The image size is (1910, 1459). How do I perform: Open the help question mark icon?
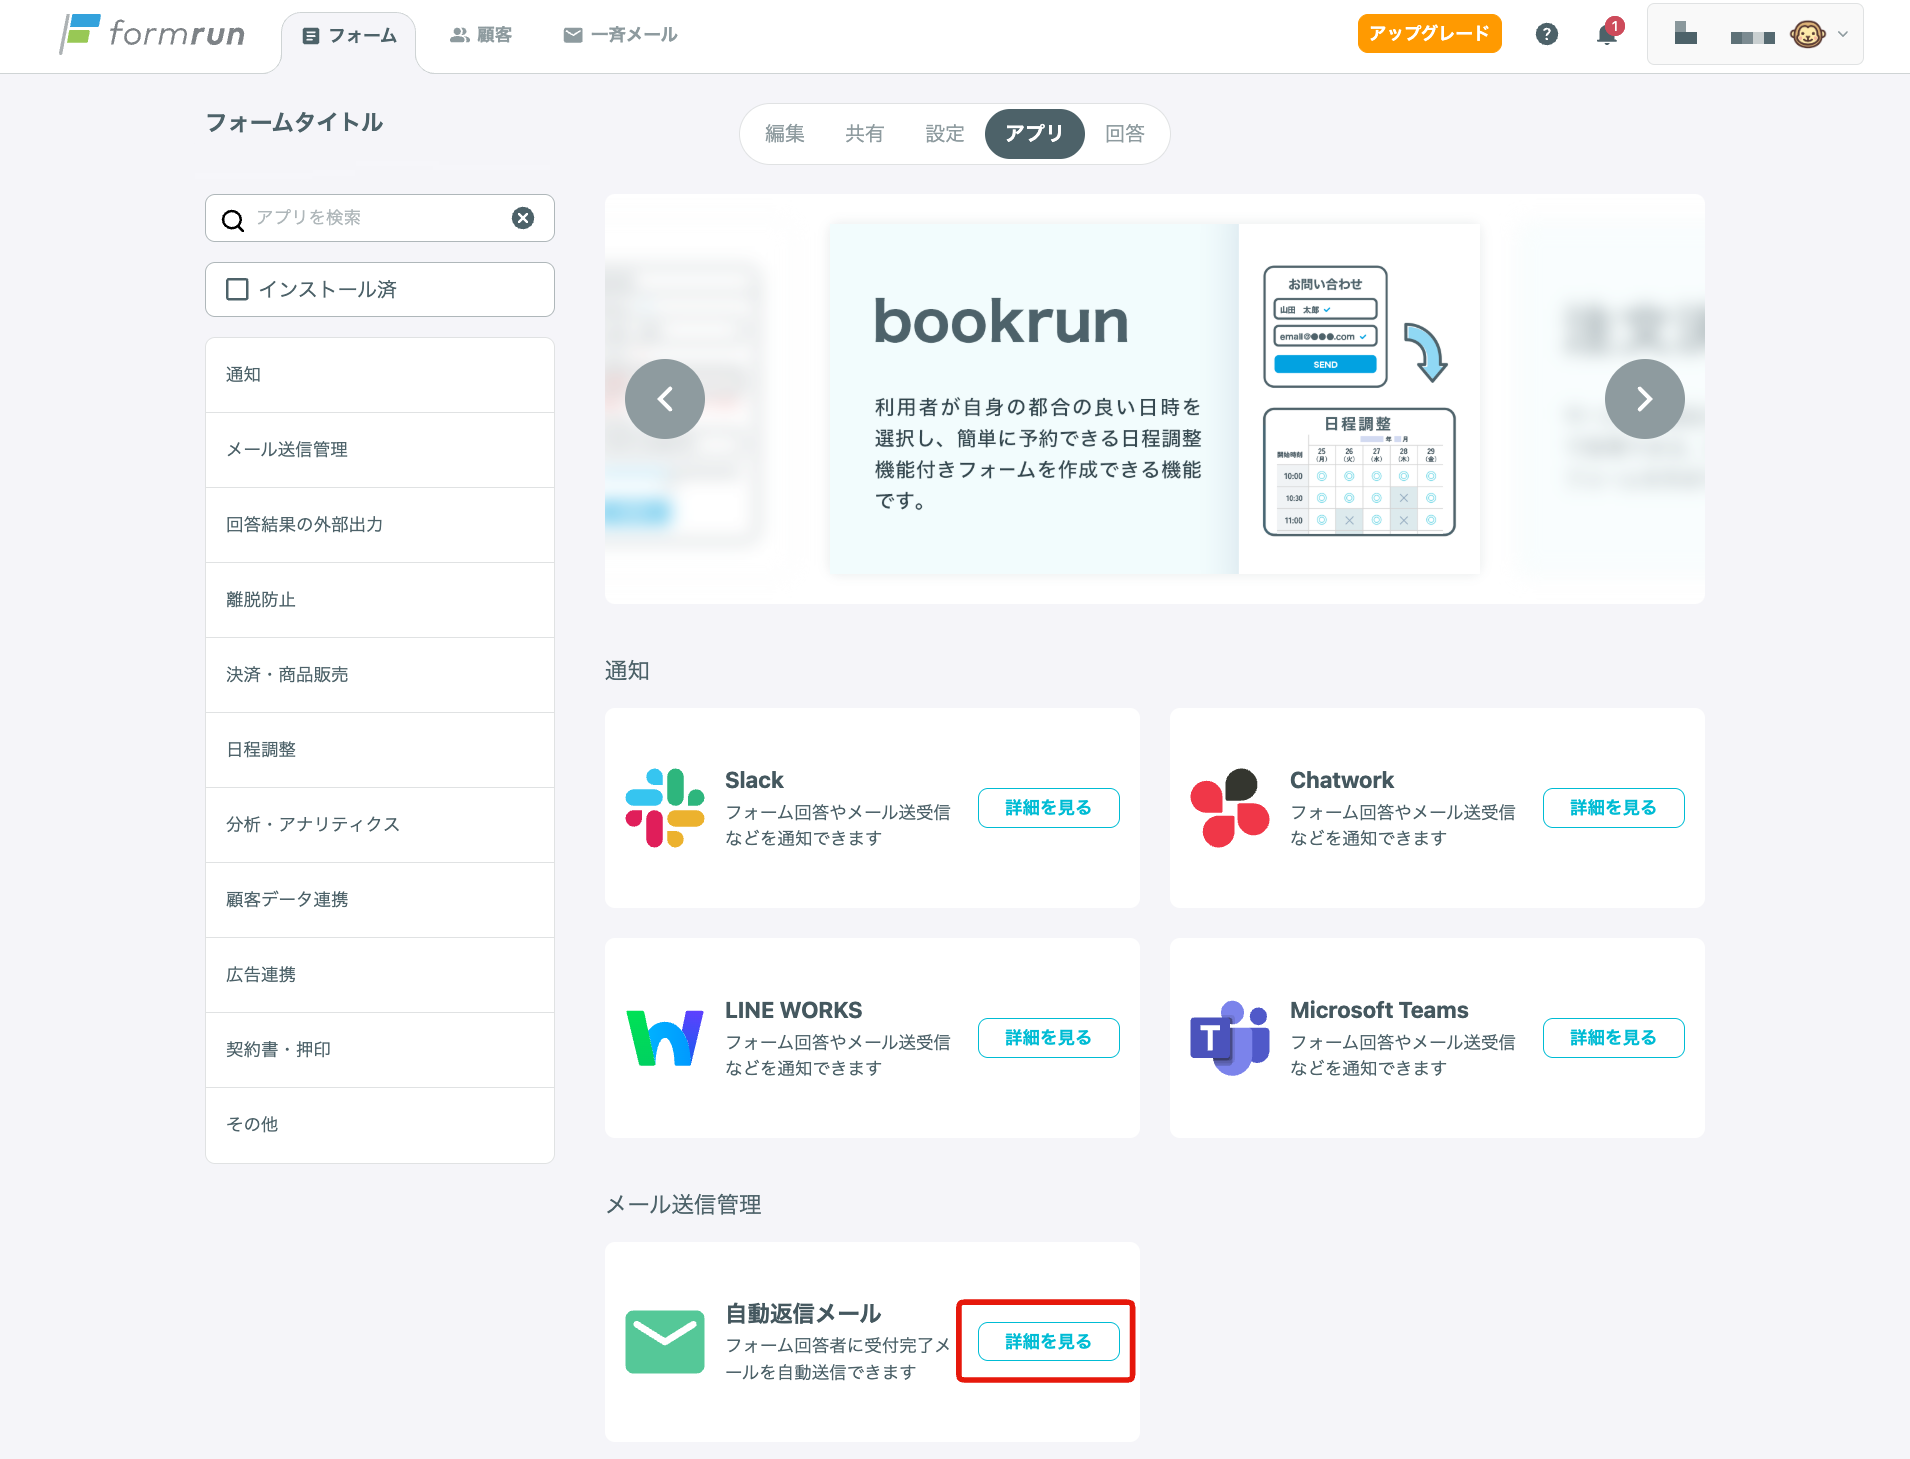[x=1547, y=34]
